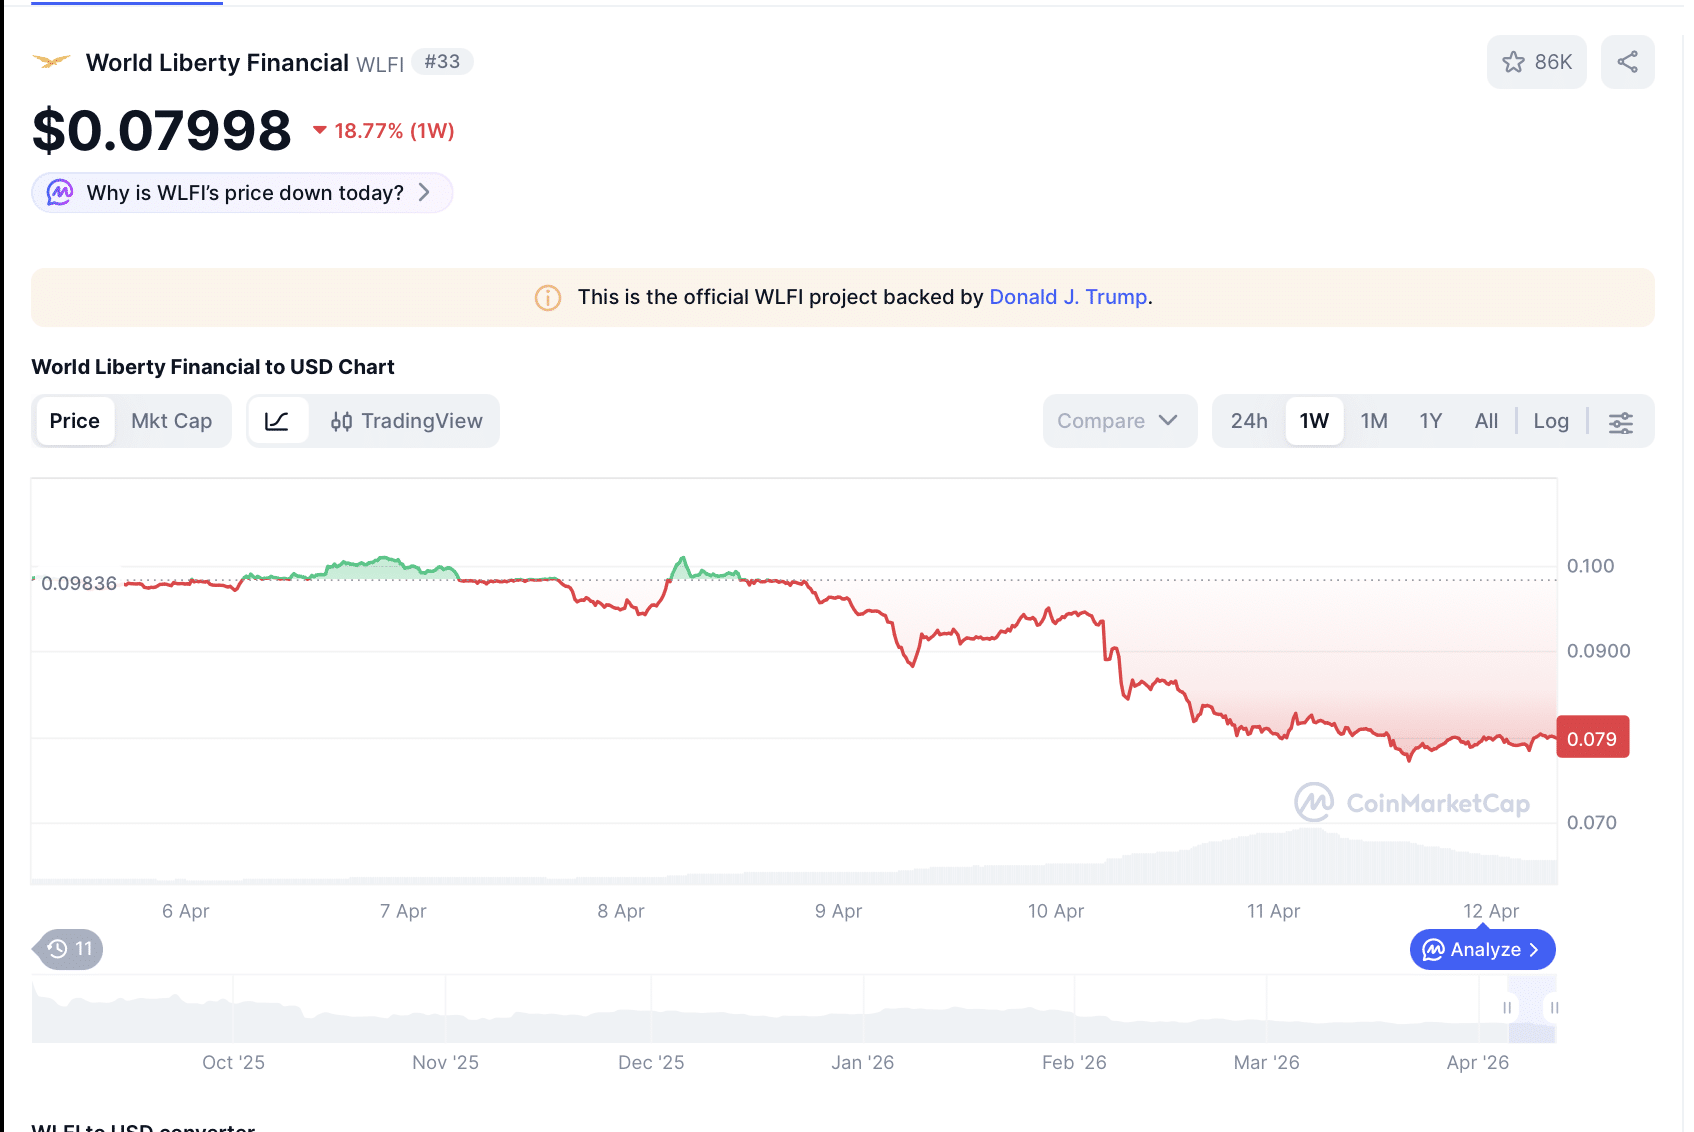Select the 24h time range
The width and height of the screenshot is (1694, 1132).
click(x=1249, y=421)
